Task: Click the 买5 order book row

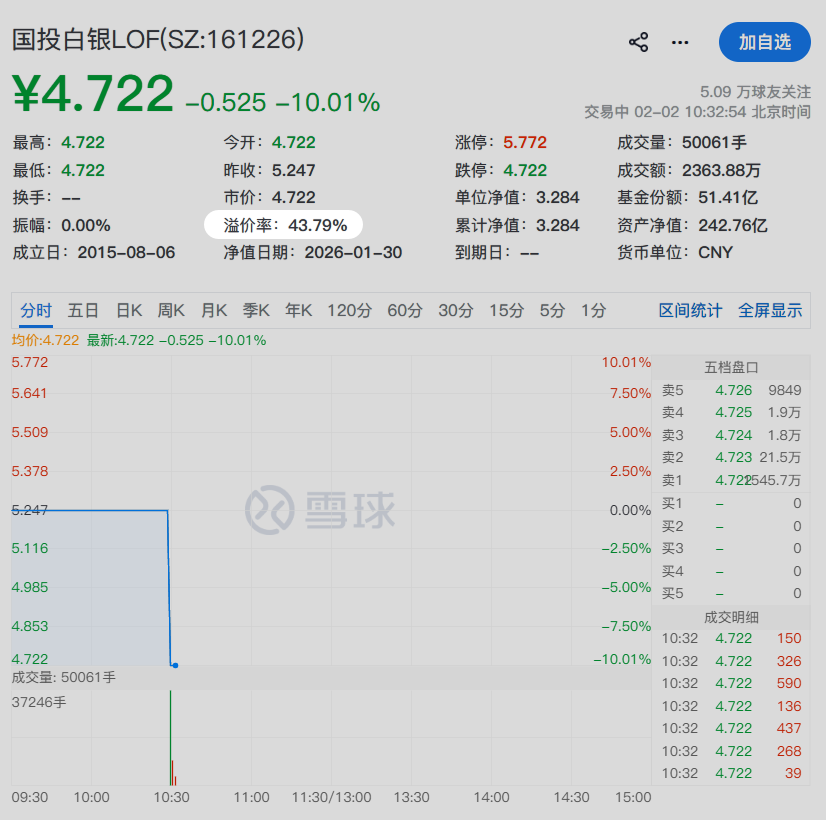Action: (731, 594)
